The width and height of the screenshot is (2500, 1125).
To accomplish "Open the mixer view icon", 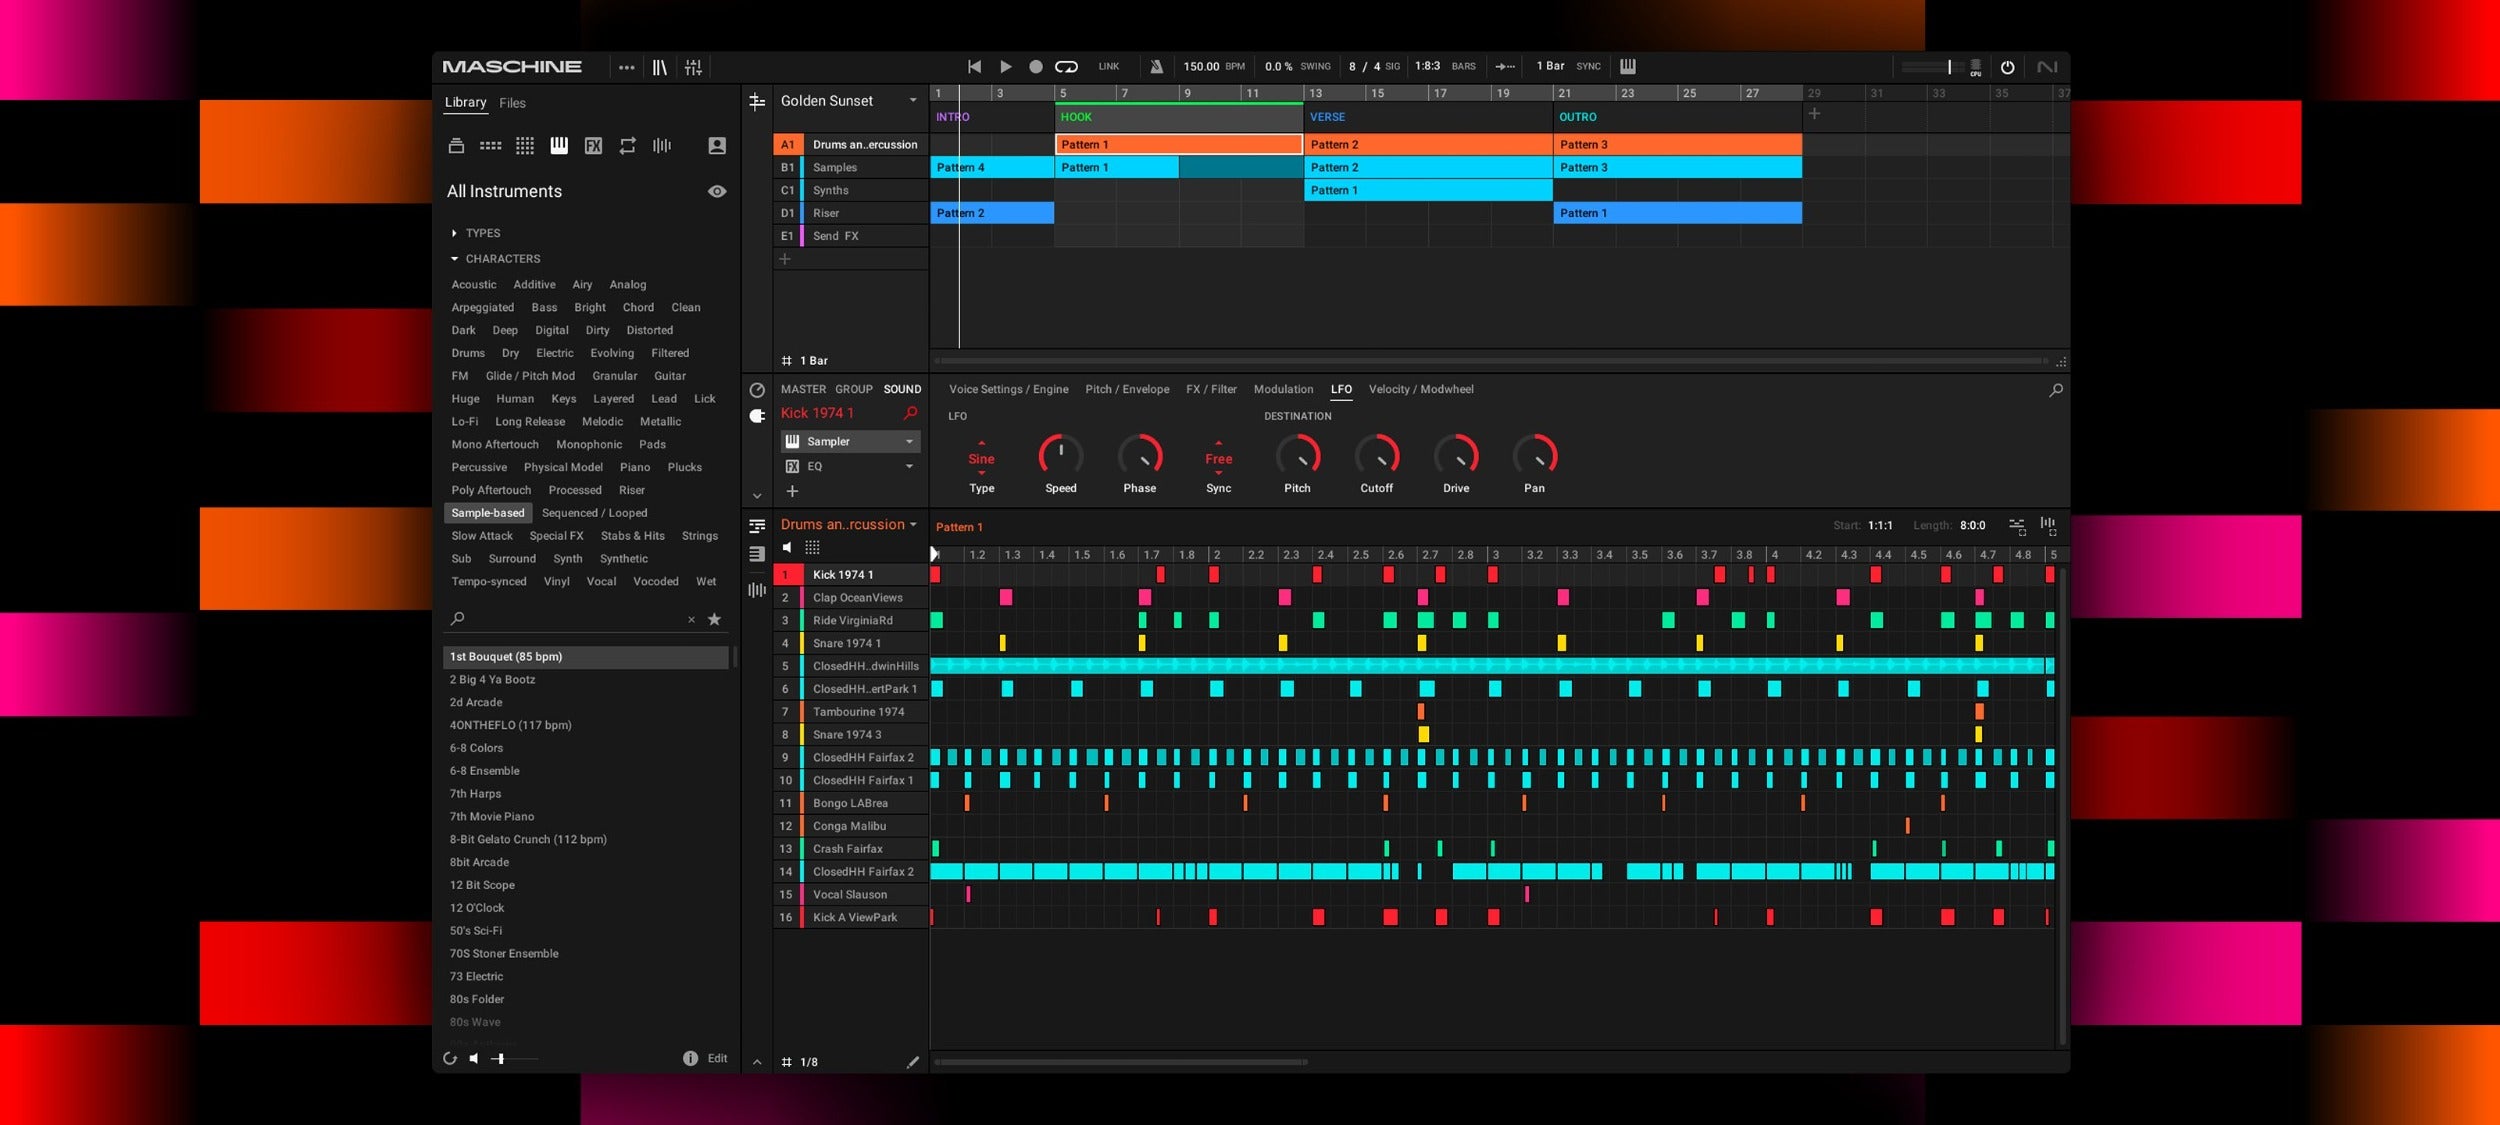I will (695, 66).
